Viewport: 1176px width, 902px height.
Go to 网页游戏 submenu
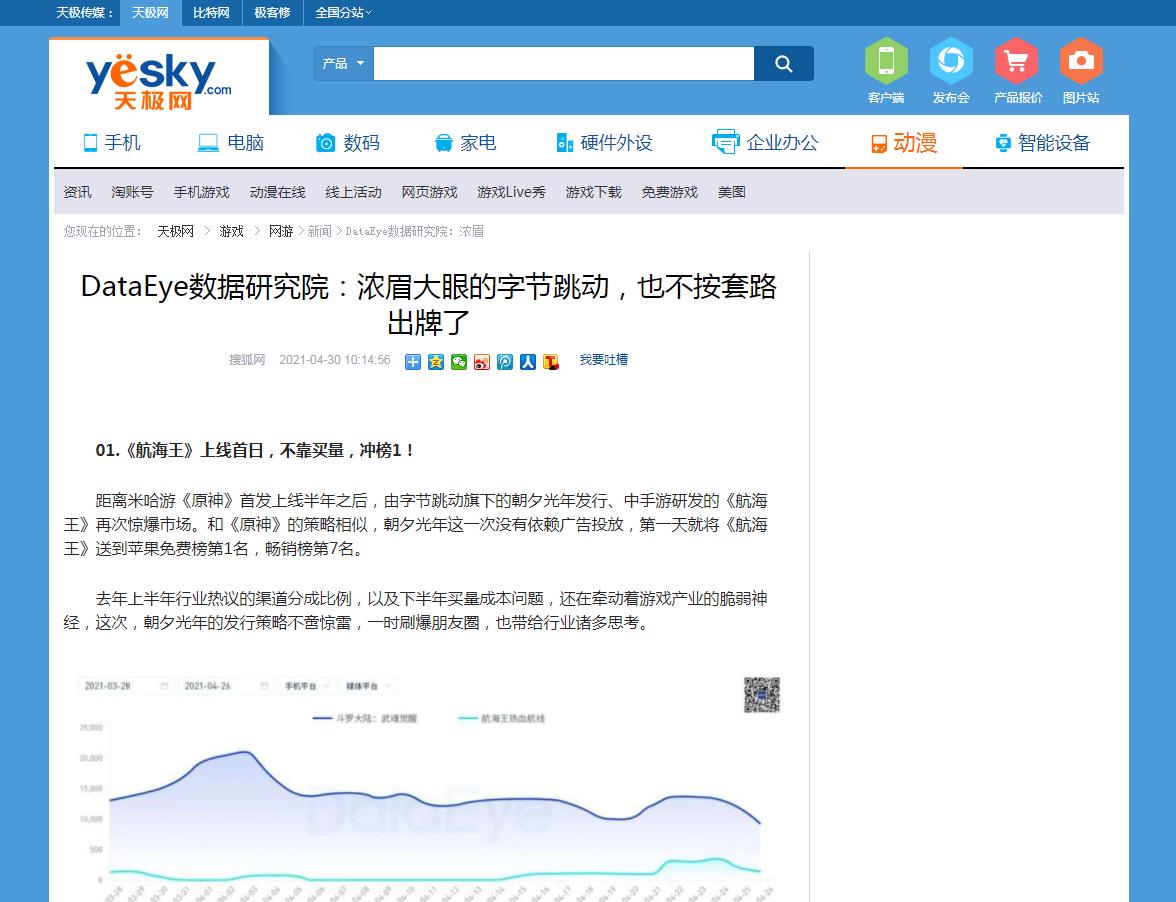429,192
